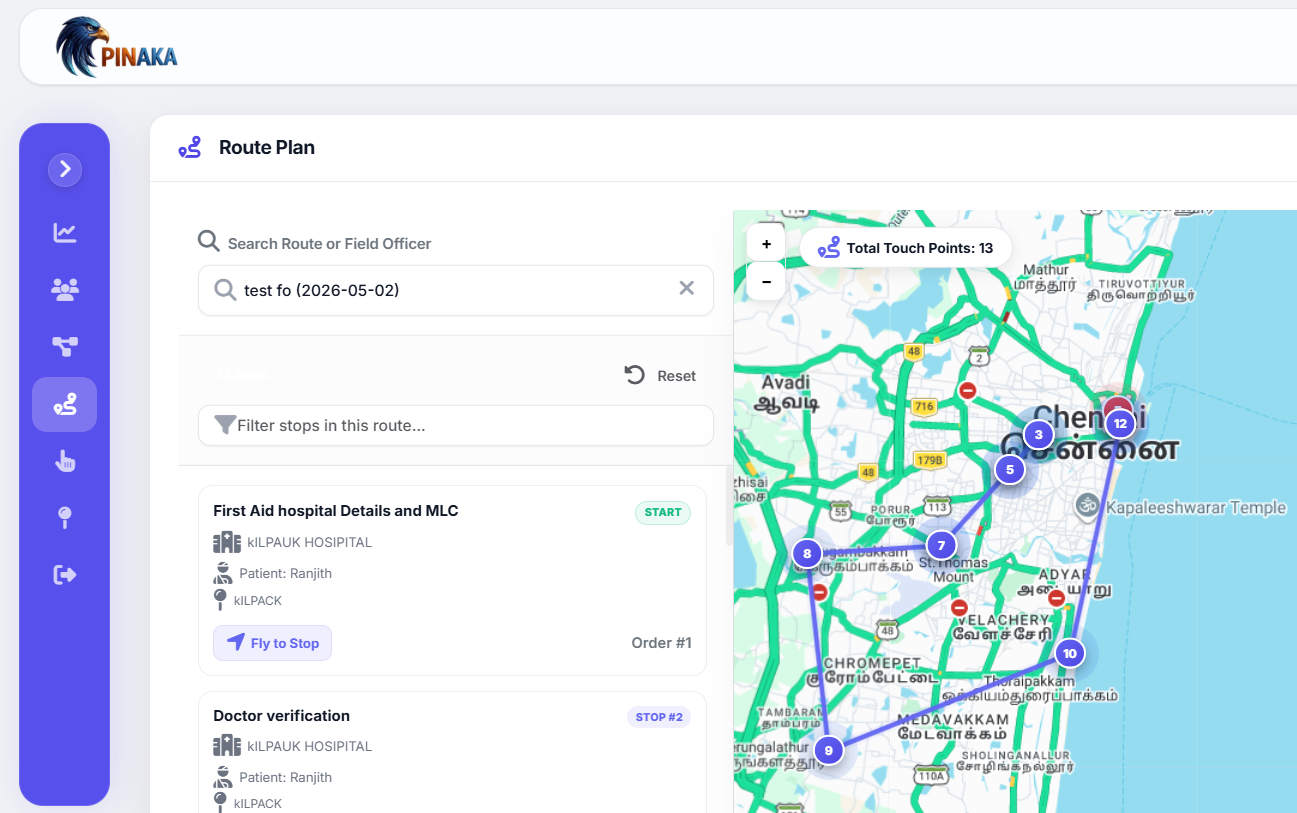Open the analytics chart sidebar icon
Viewport: 1297px width, 813px height.
(65, 233)
